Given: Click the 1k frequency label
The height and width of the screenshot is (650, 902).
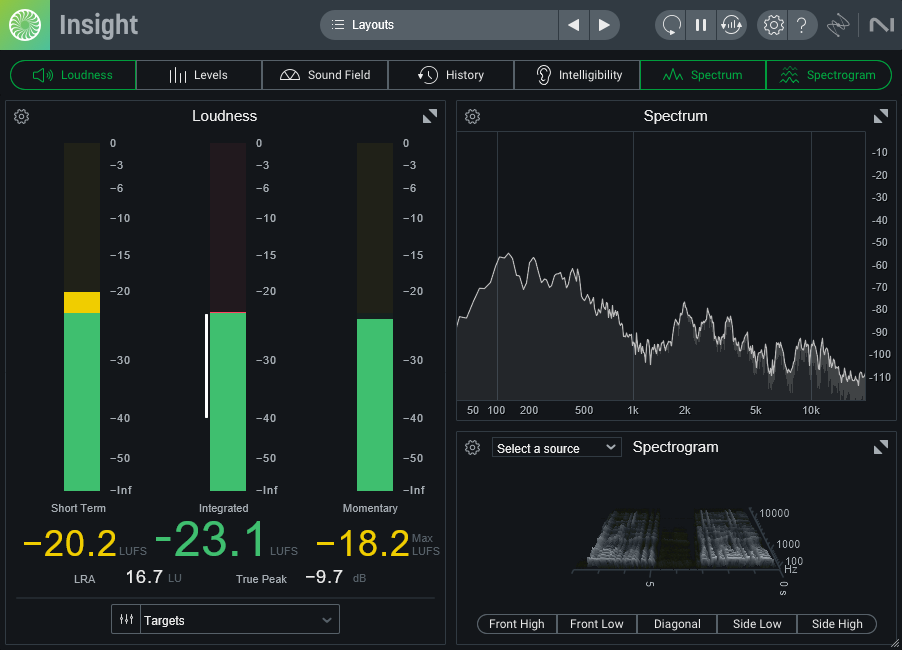Looking at the screenshot, I should coord(633,410).
